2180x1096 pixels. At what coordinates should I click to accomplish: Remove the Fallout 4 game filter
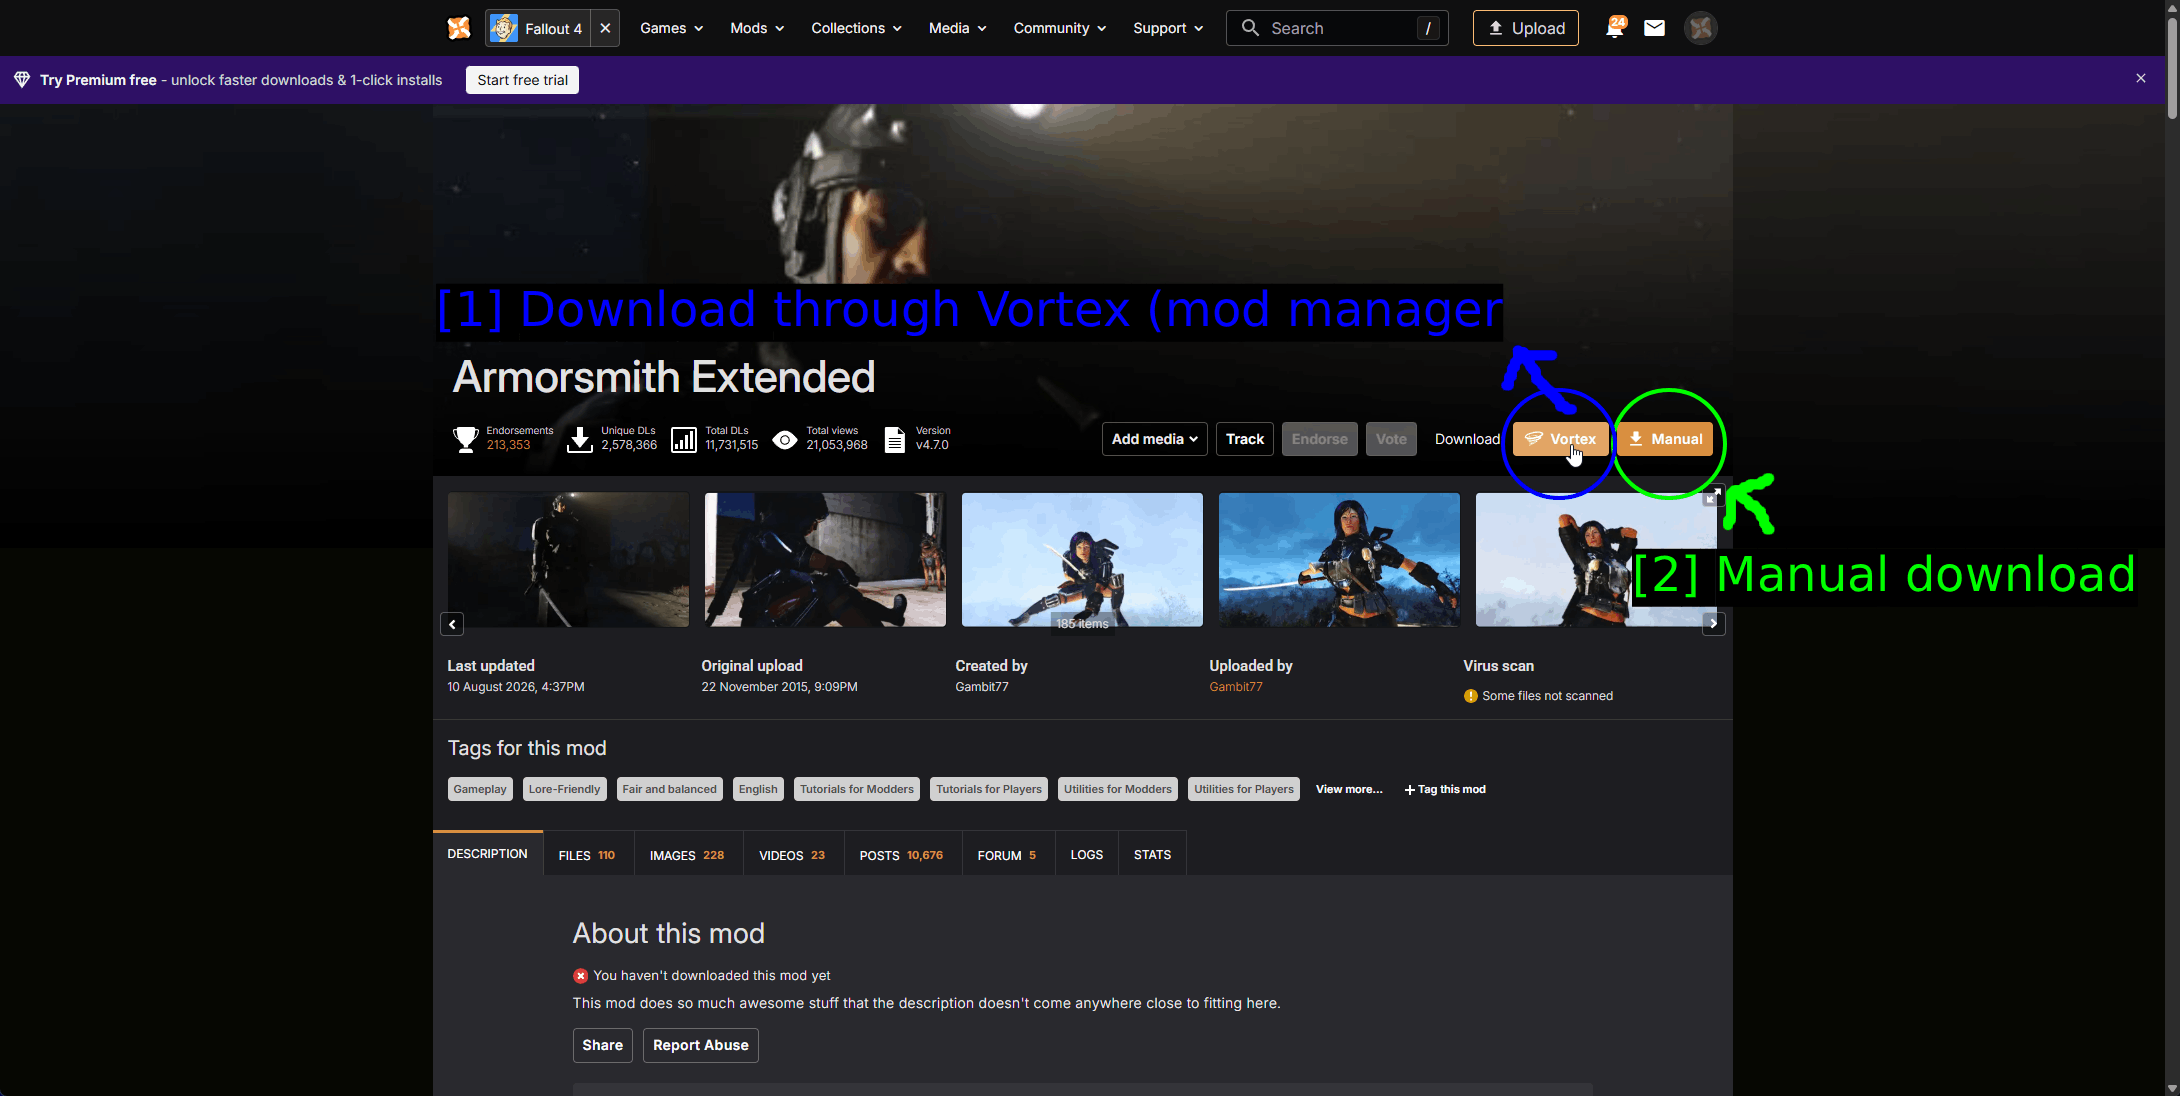(x=605, y=28)
